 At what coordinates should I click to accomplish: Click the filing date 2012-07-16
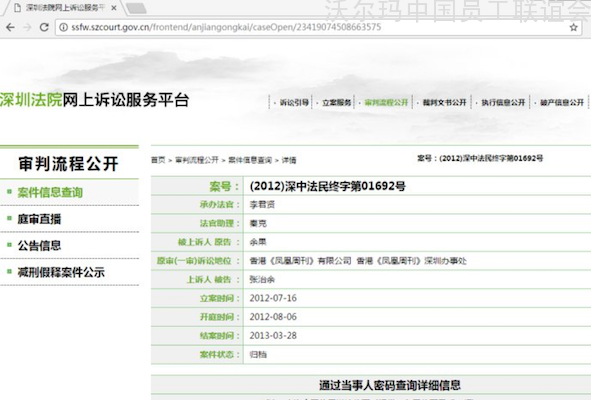(273, 298)
